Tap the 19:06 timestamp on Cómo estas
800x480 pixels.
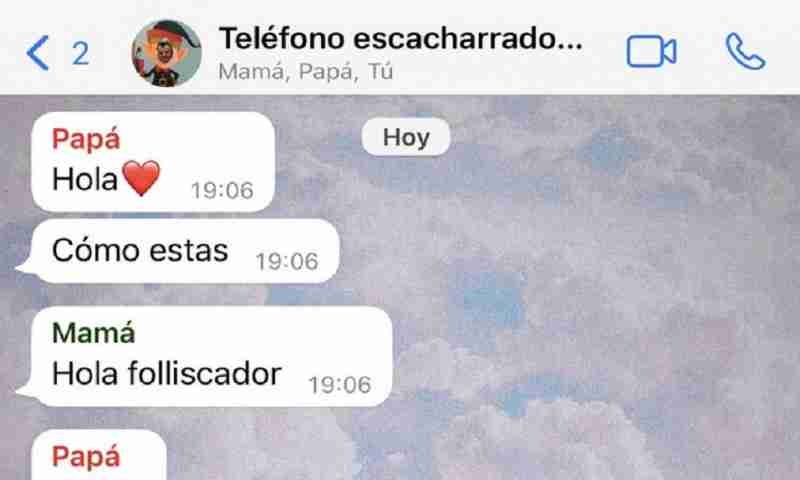click(287, 262)
